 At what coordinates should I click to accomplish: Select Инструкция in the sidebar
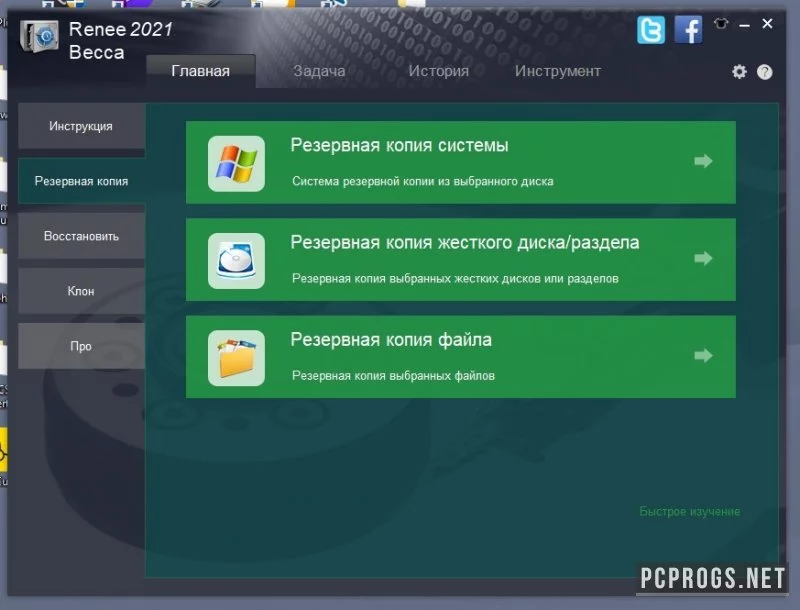pos(82,126)
